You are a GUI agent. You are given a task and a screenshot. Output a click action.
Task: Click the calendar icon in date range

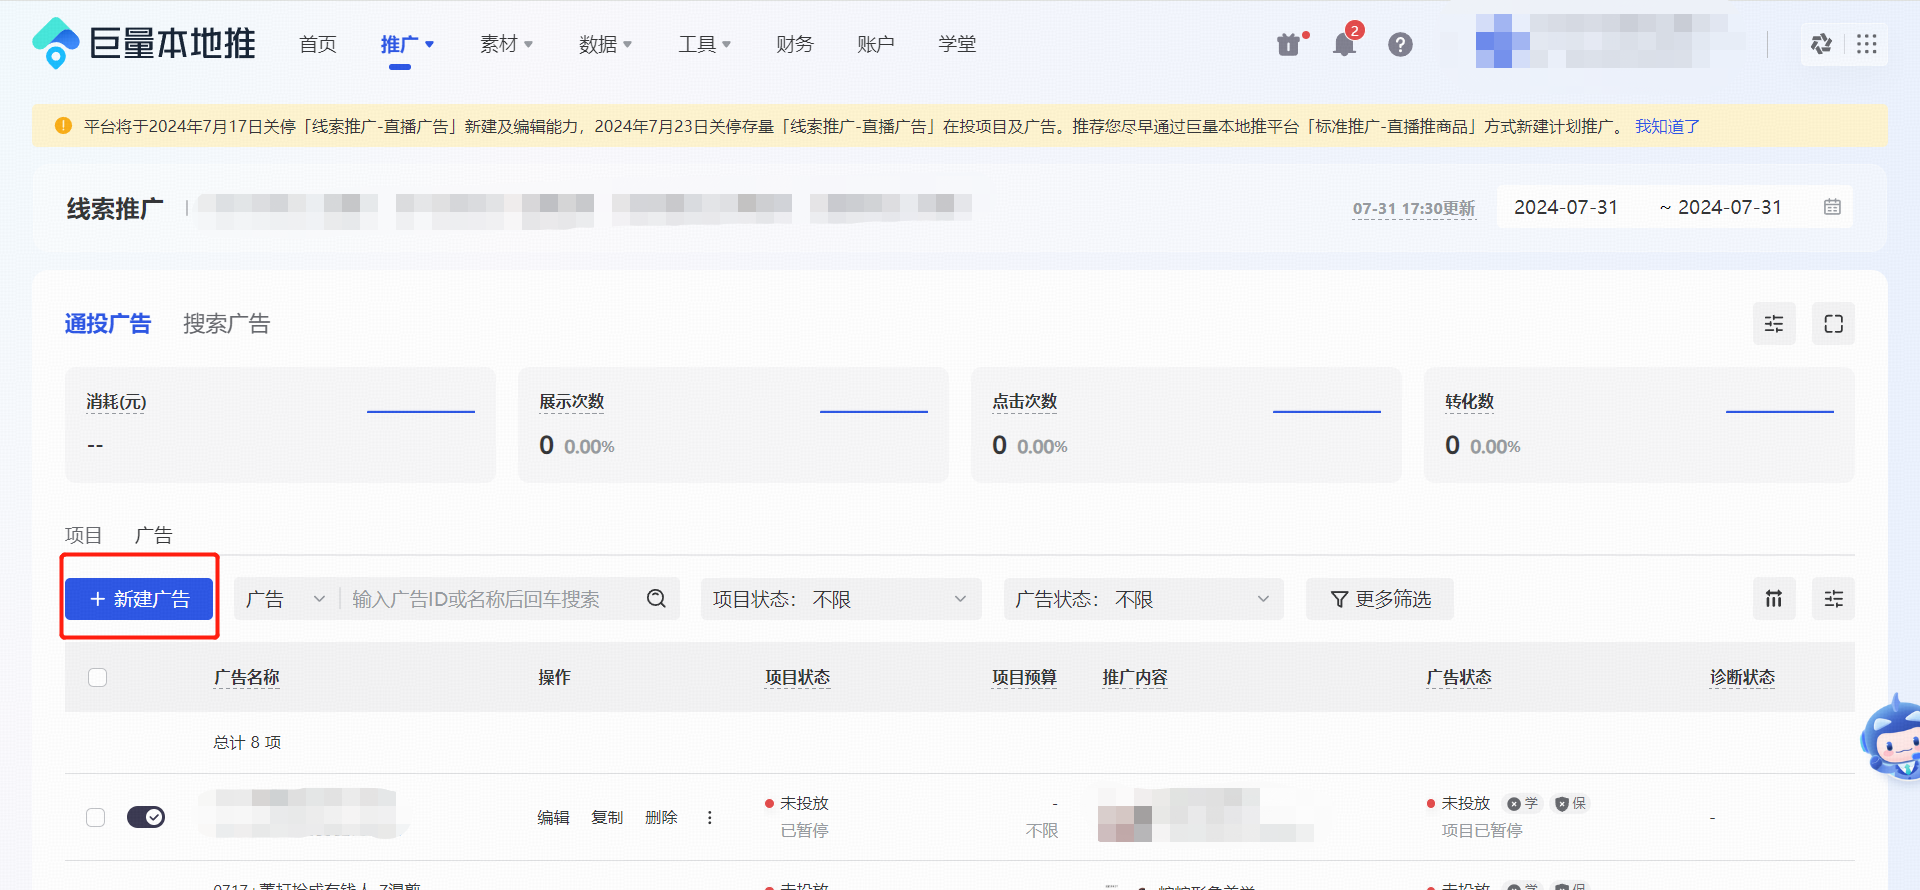coord(1832,207)
